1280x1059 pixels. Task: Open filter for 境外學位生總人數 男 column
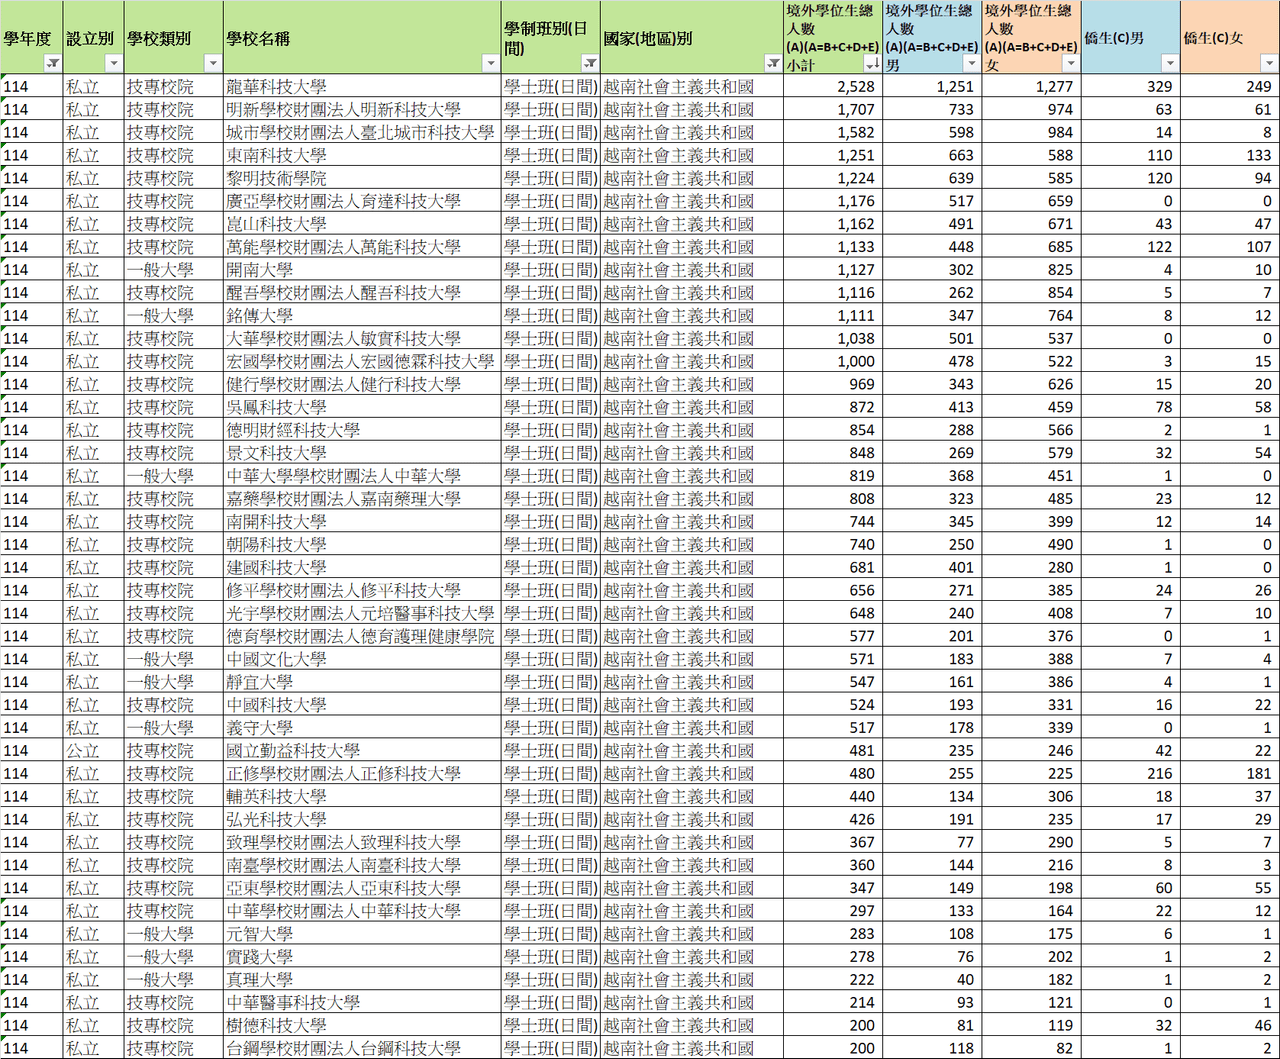click(x=972, y=64)
